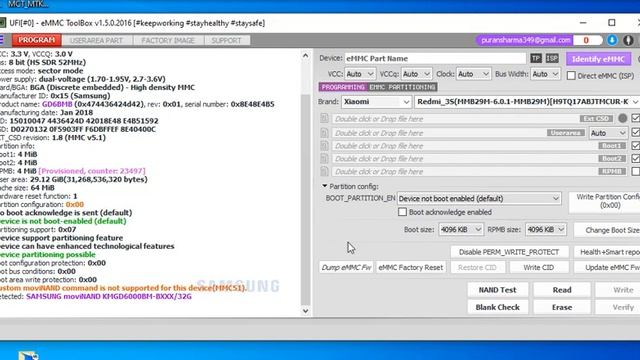Click the UFI app icon in the title bar

2,23
